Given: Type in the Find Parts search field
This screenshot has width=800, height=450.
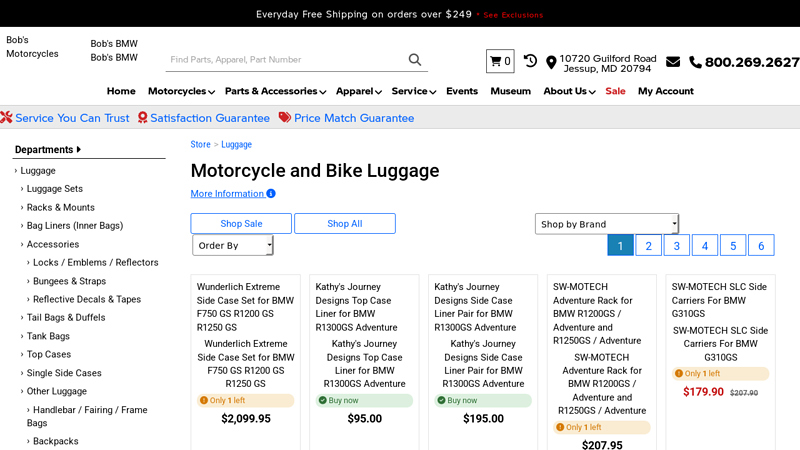Looking at the screenshot, I should (285, 60).
